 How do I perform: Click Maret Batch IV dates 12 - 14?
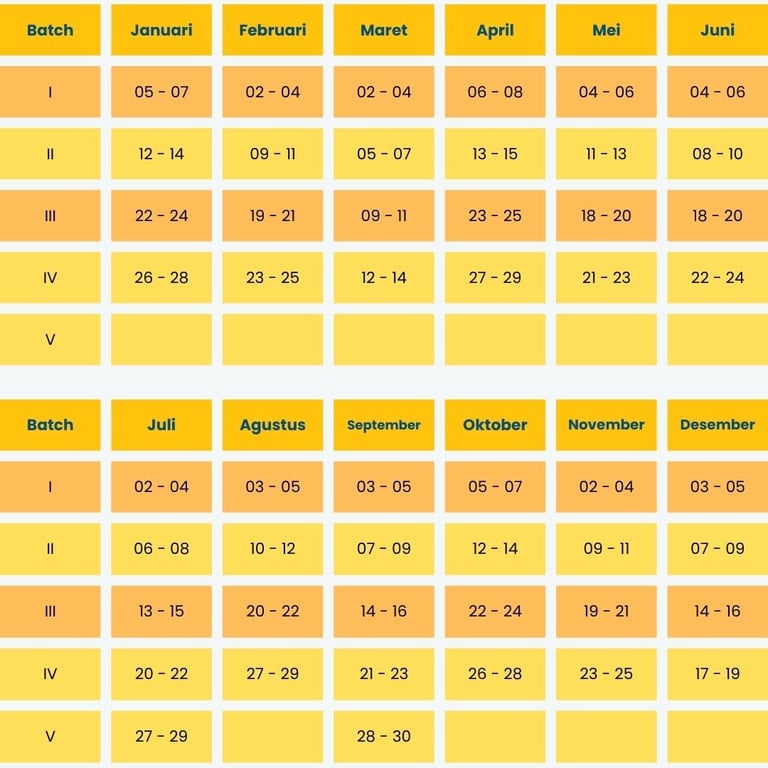coord(384,278)
